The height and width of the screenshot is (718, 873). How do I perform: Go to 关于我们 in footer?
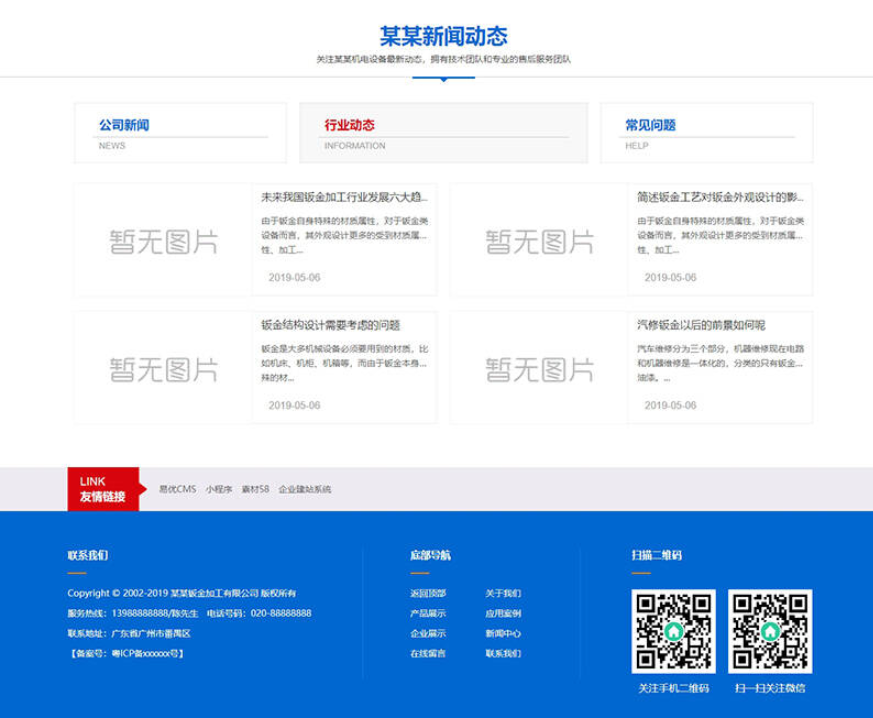tap(503, 594)
